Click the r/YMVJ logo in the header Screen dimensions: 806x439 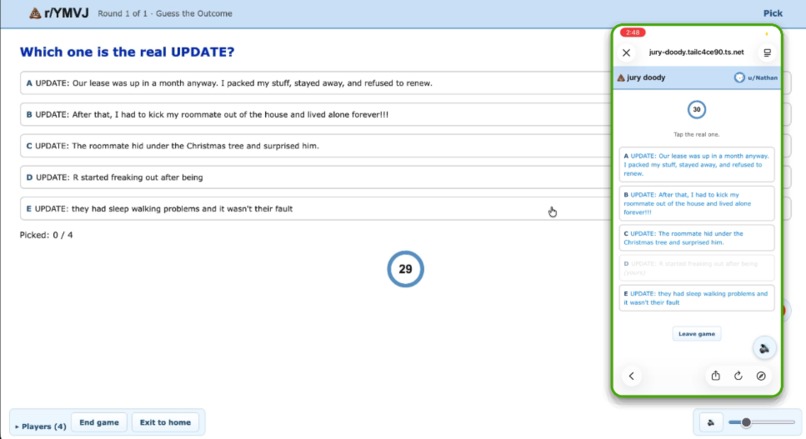point(59,13)
